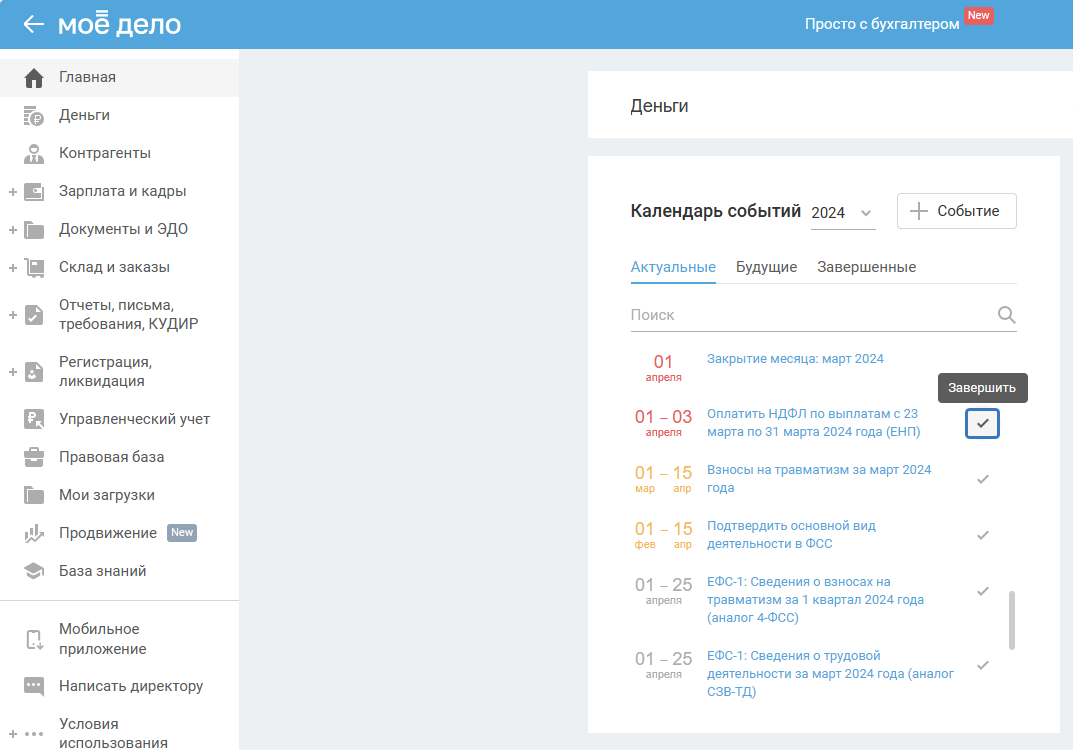Click the Управленческий учет ruble icon
Image resolution: width=1073 pixels, height=750 pixels.
(34, 419)
